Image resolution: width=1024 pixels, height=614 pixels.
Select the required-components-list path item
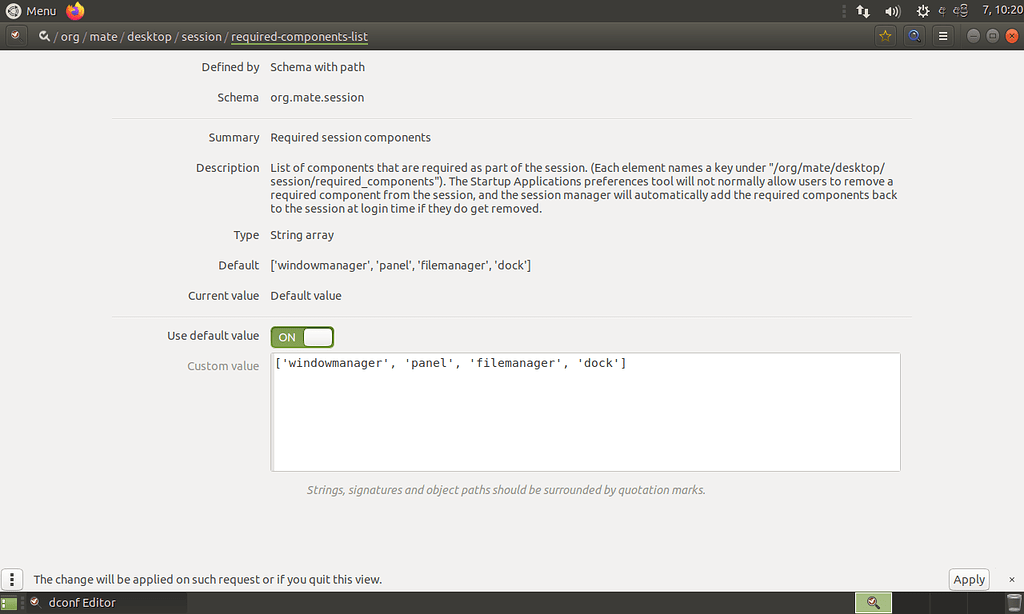299,37
